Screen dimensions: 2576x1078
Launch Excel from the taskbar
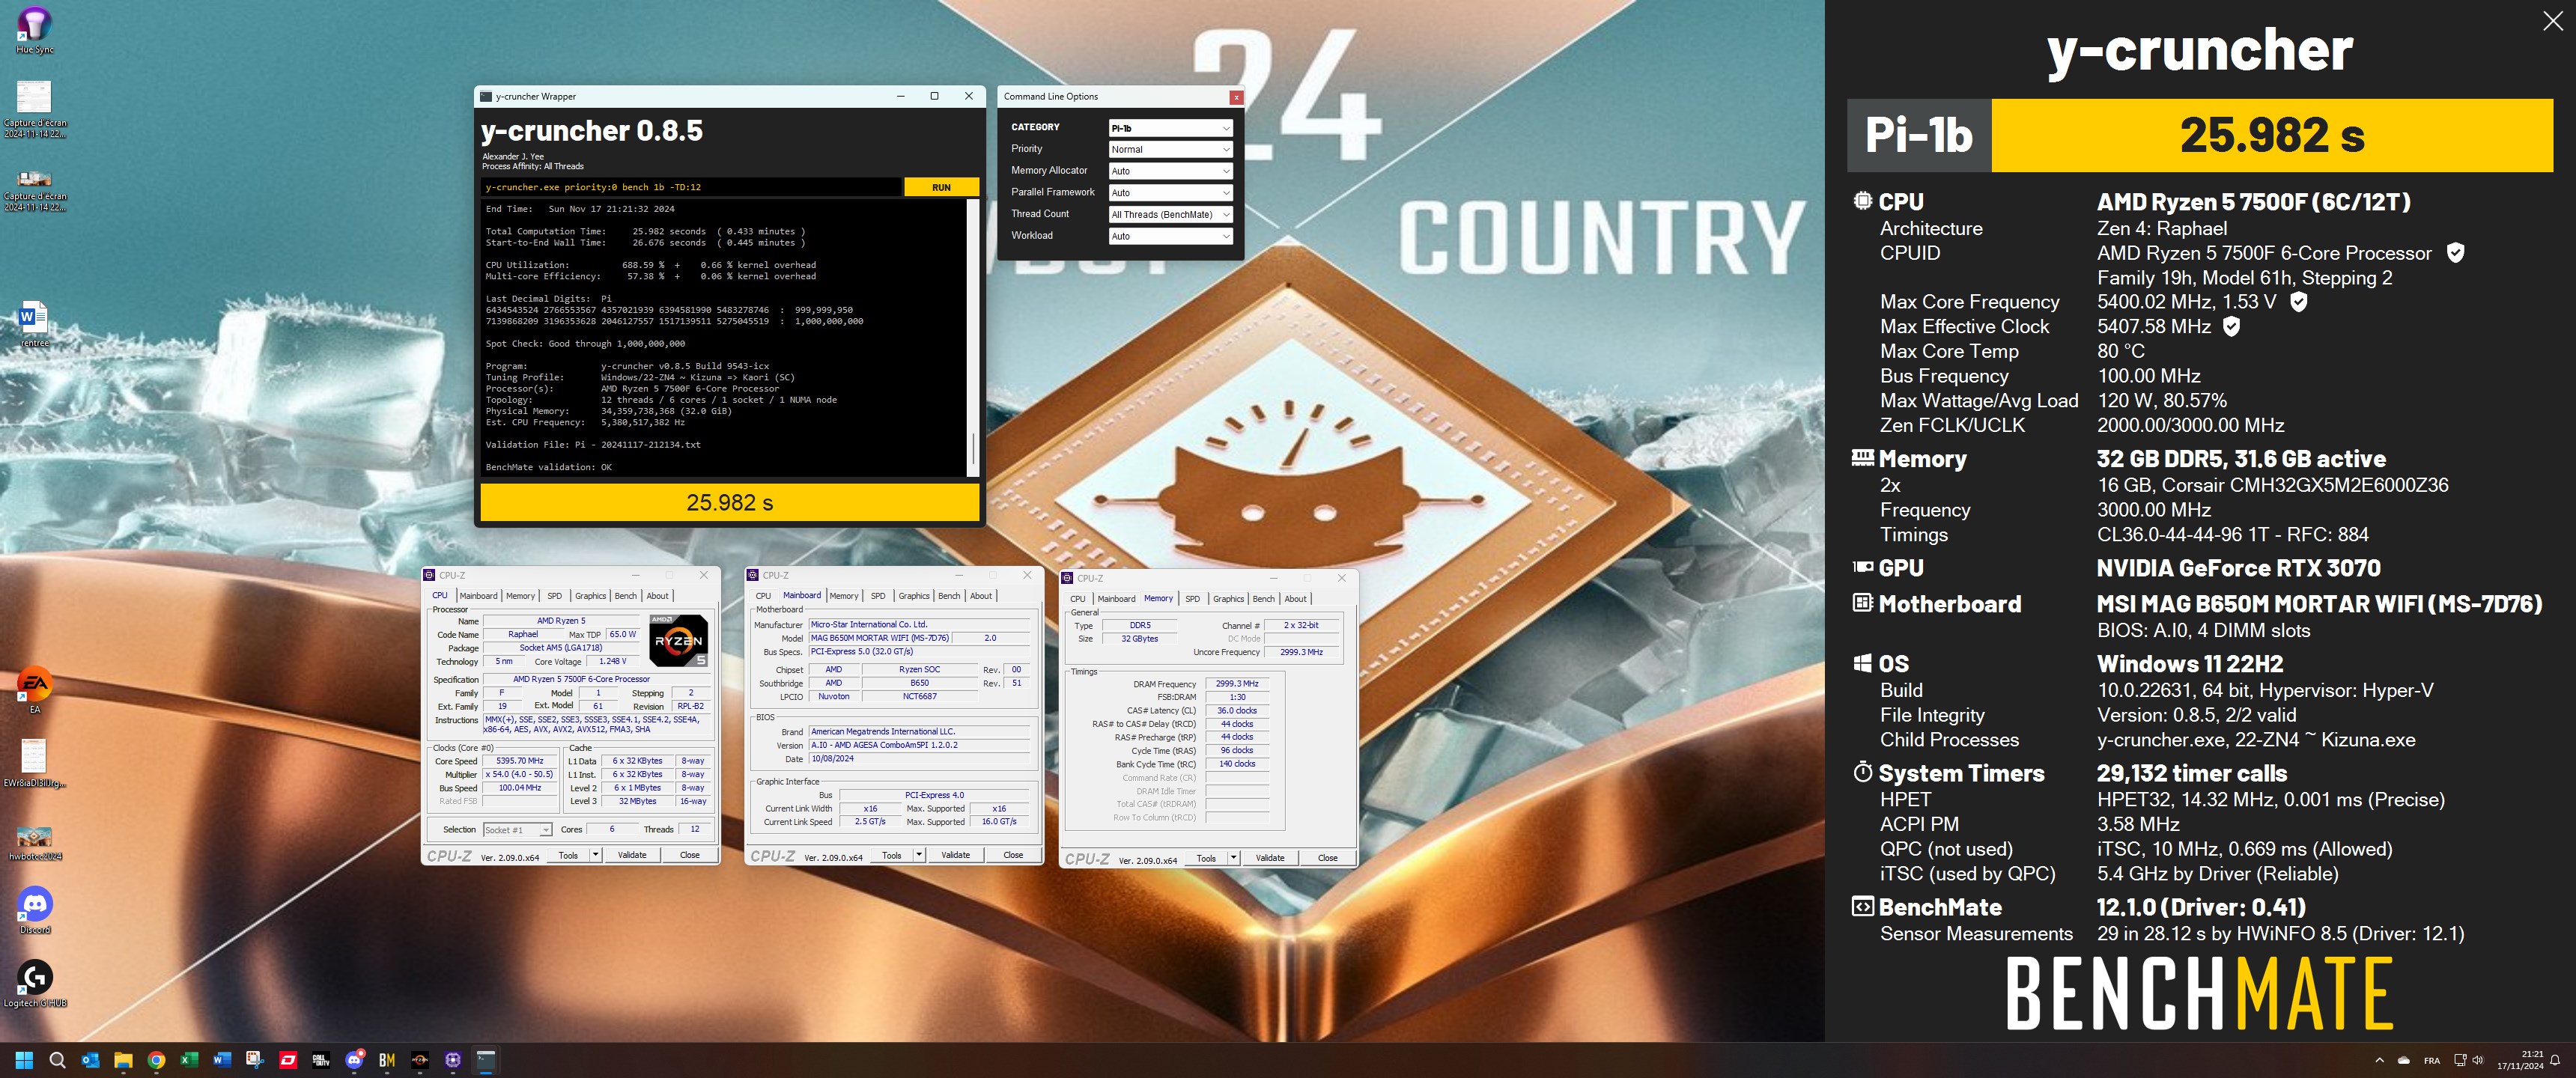click(x=189, y=1060)
